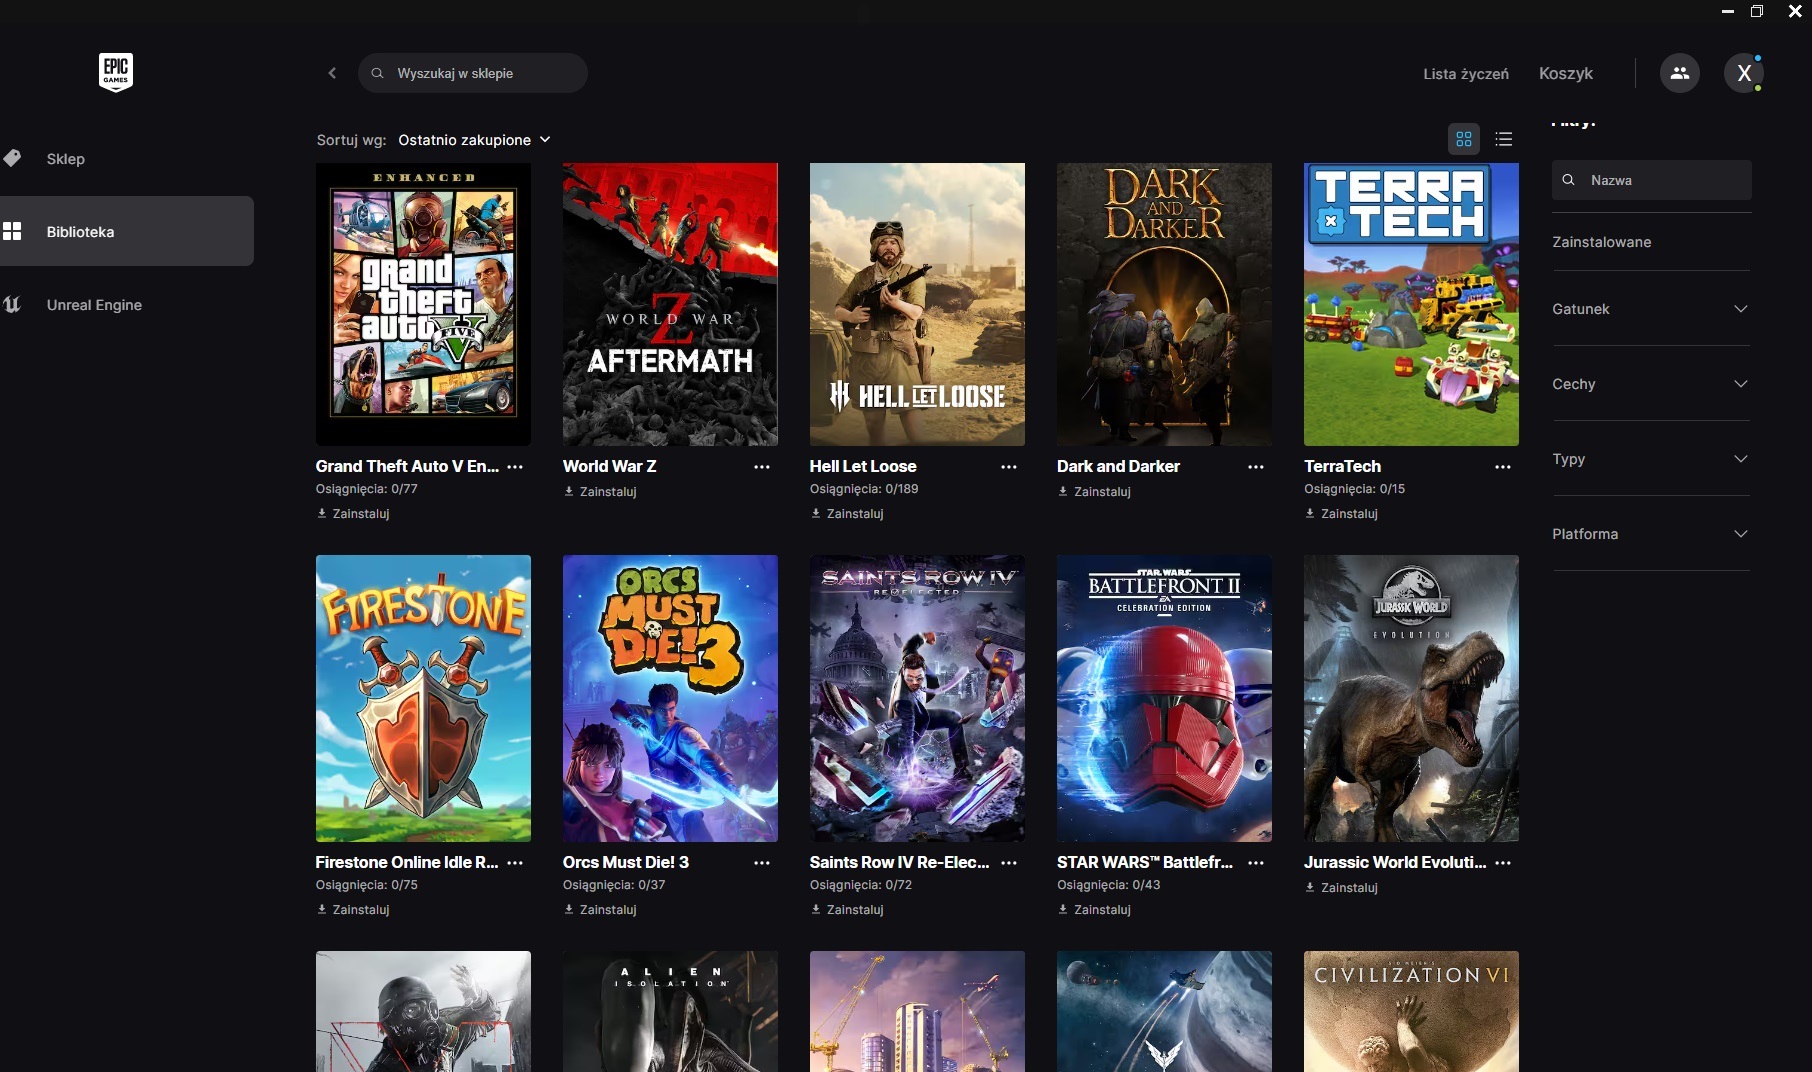
Task: Click Osiągnięcia: 0/37 under Orcs Must Die
Action: tap(614, 885)
